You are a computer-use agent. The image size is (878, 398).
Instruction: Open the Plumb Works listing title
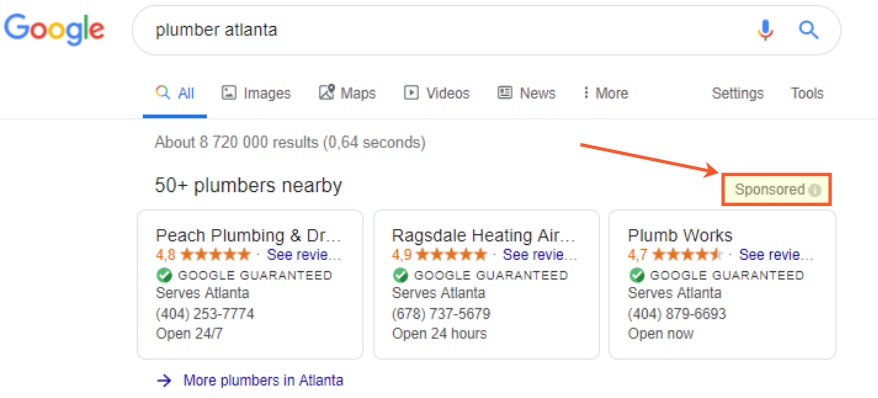tap(680, 235)
